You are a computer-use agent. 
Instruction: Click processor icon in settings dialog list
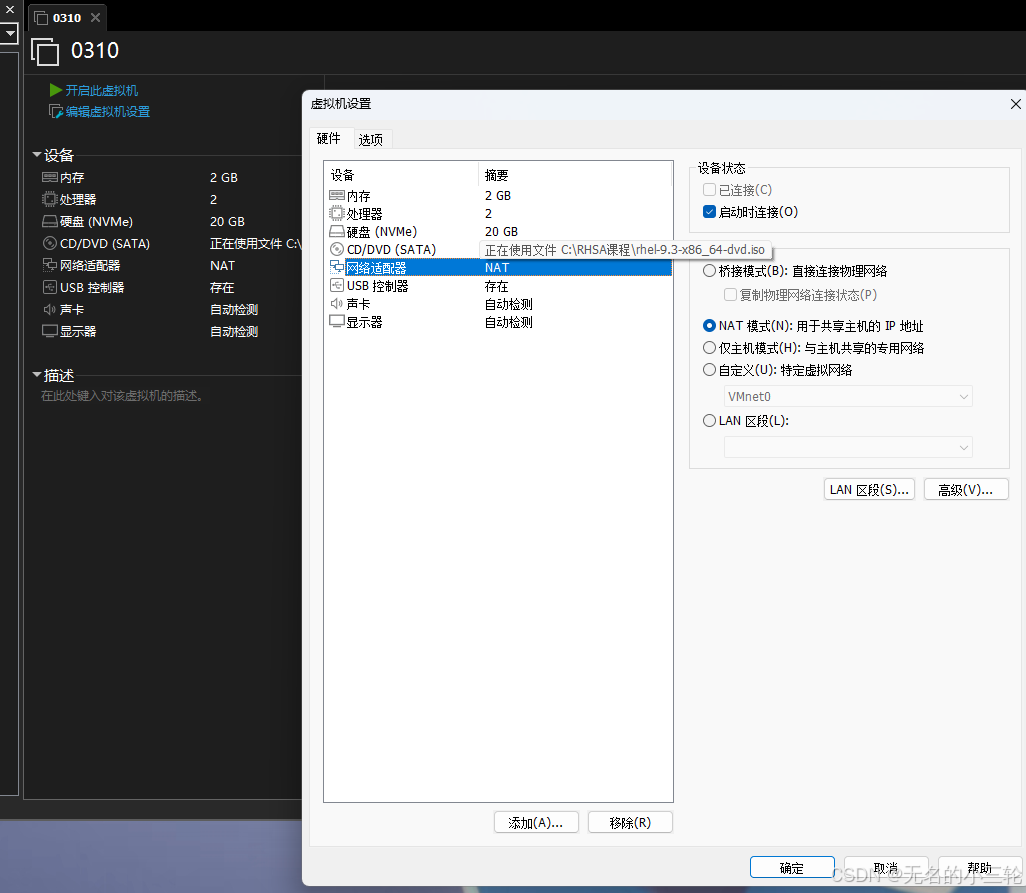(x=336, y=213)
